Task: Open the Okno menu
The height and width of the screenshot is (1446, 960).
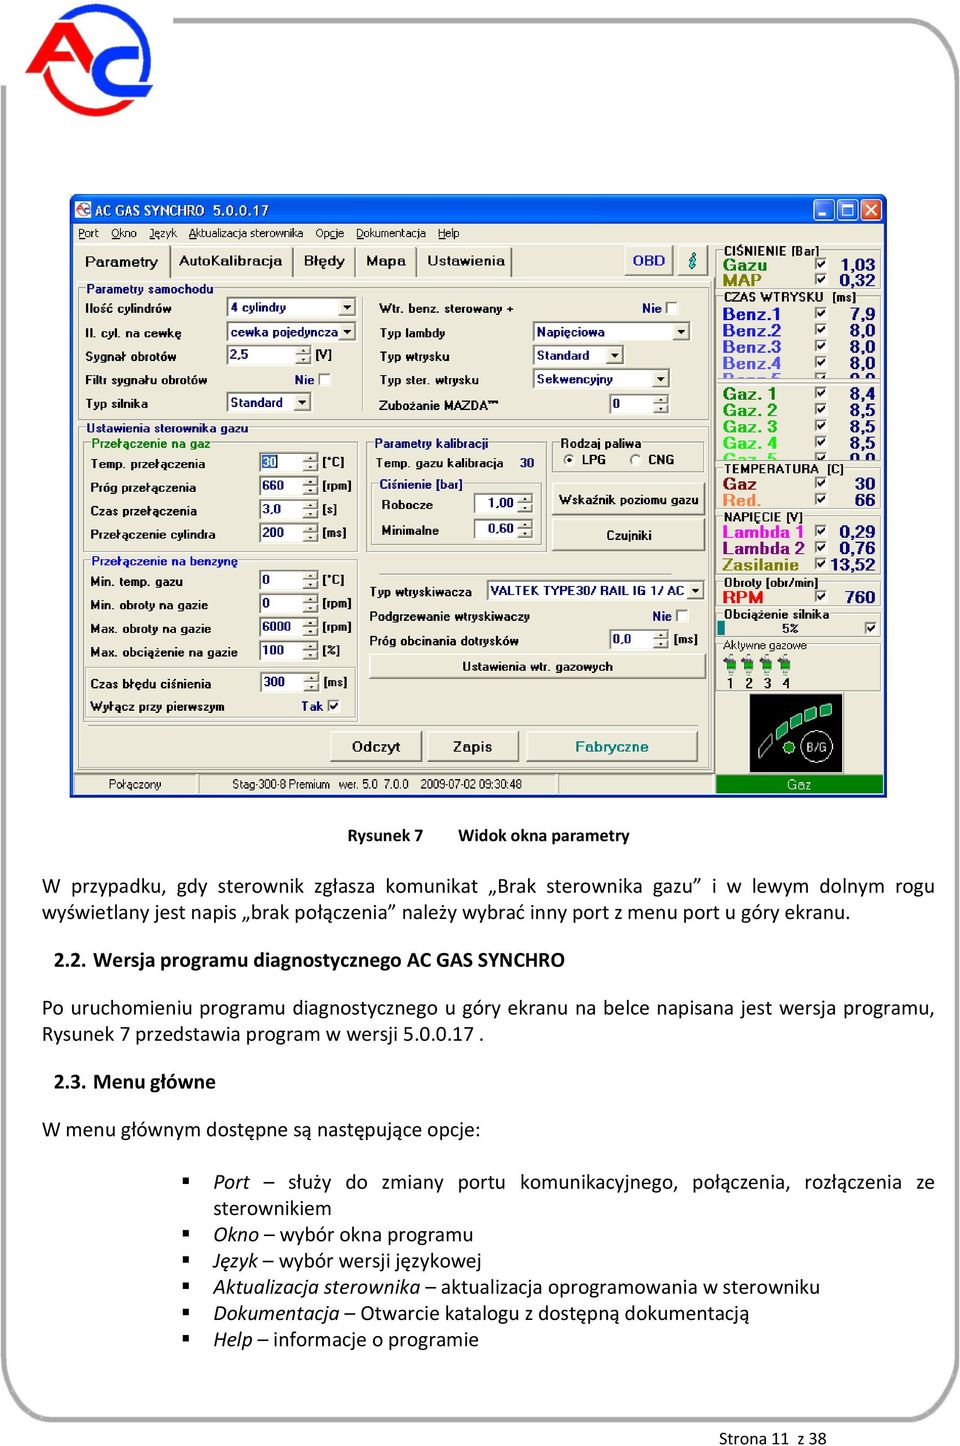Action: coord(124,233)
